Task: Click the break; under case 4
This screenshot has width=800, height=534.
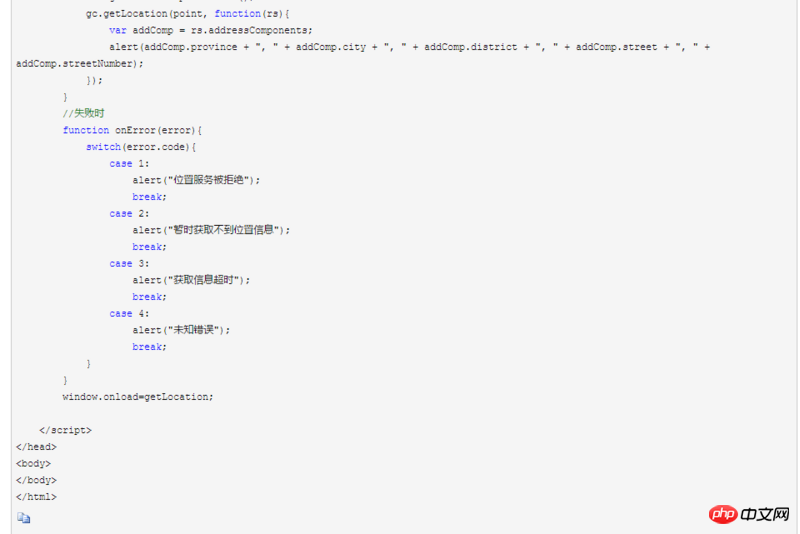Action: pyautogui.click(x=149, y=347)
